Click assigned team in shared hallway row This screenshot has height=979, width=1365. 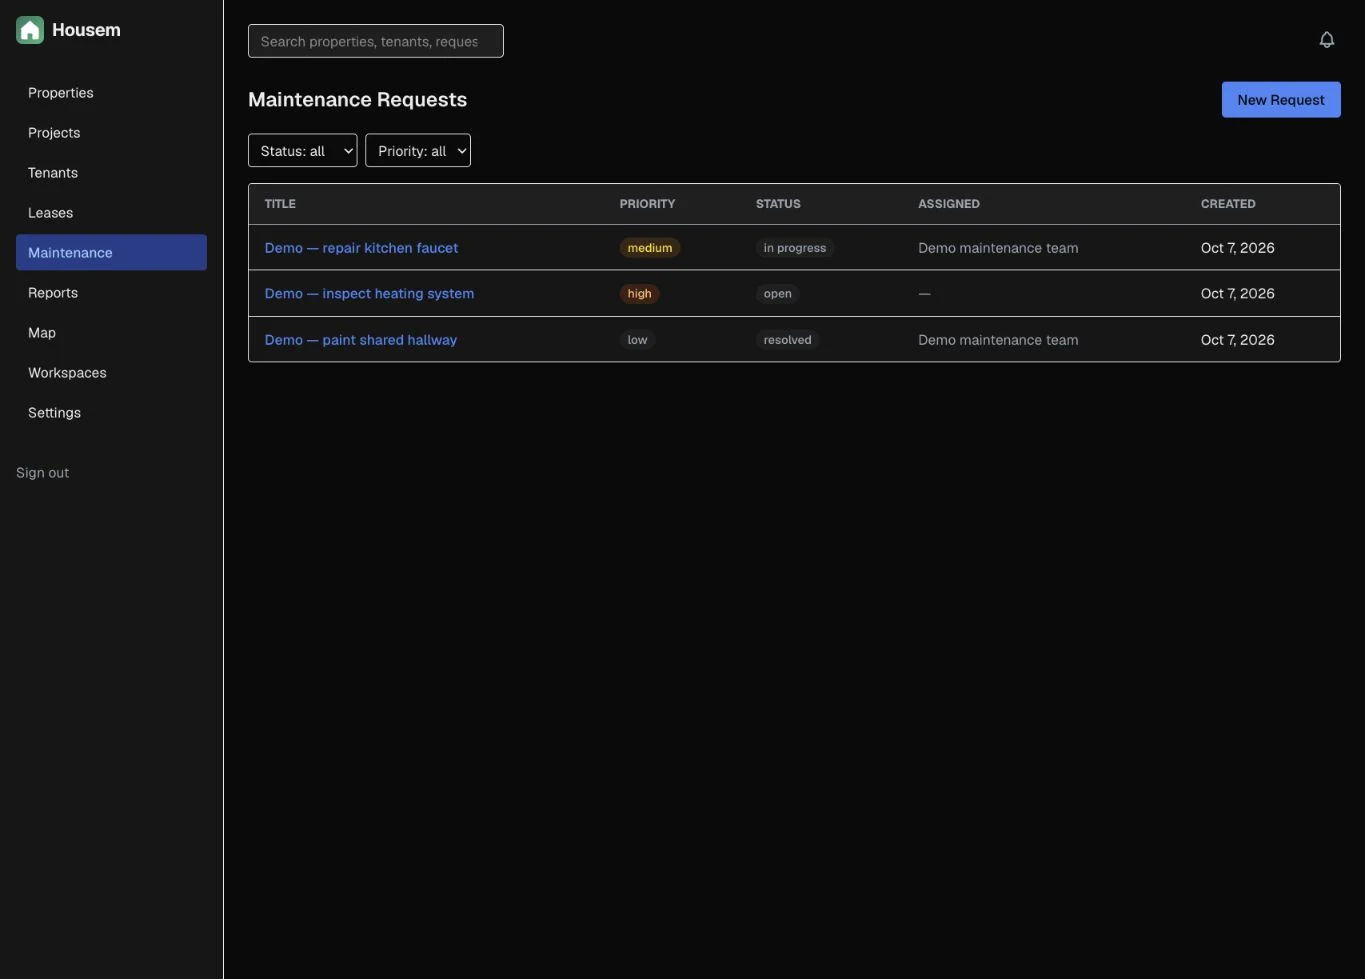998,340
